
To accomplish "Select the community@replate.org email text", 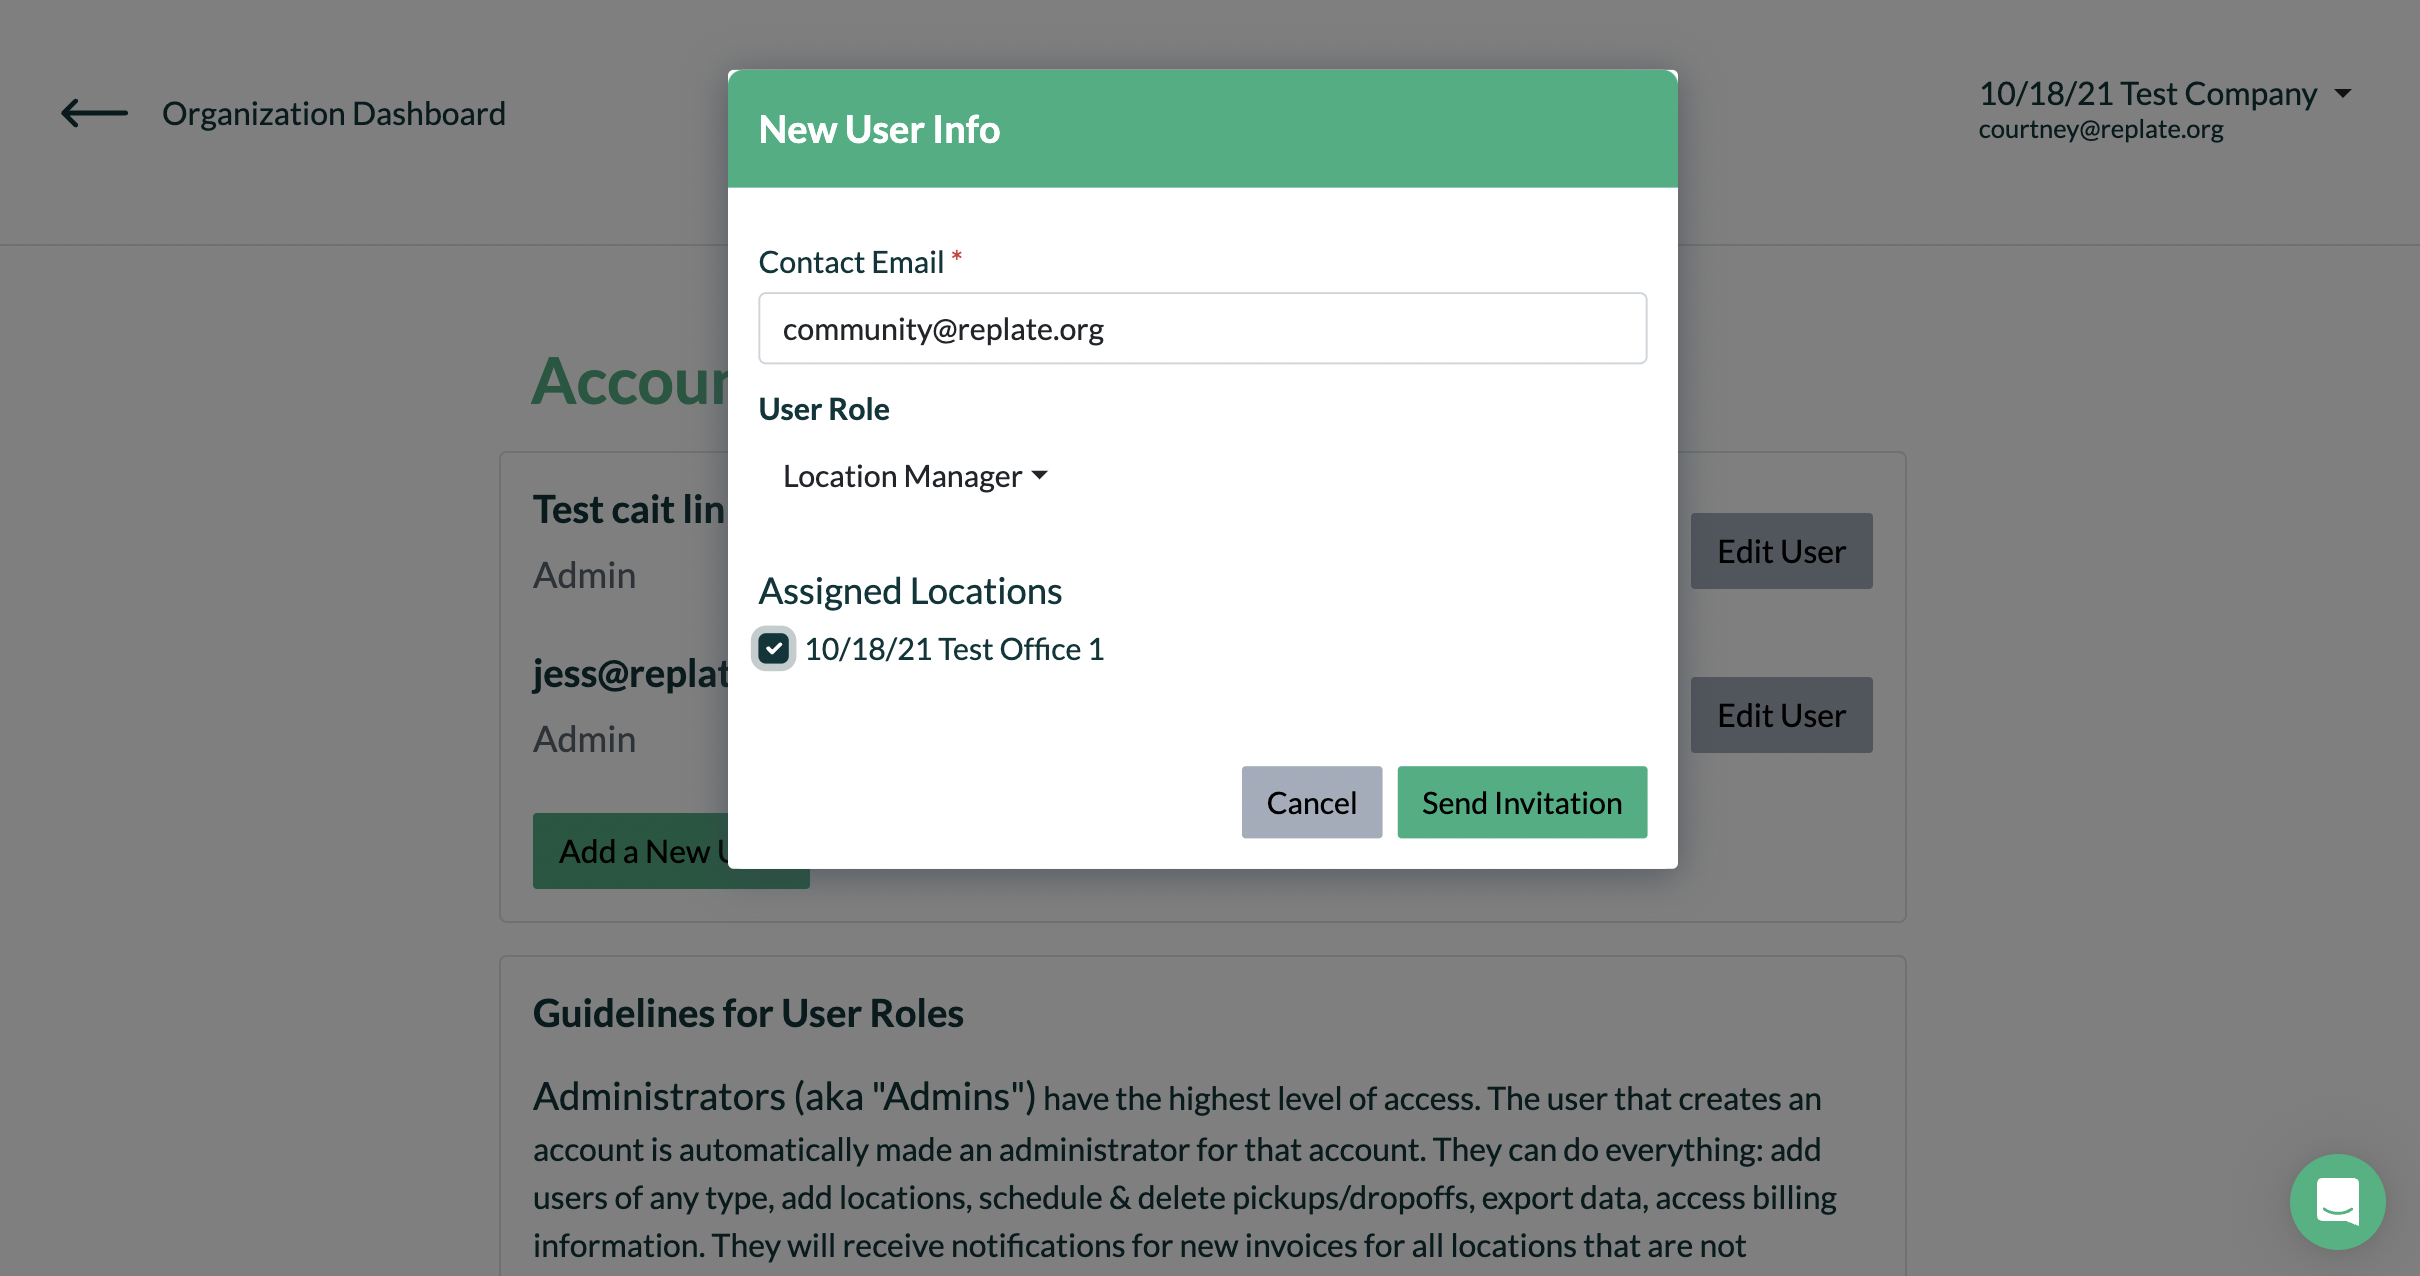I will click(943, 328).
